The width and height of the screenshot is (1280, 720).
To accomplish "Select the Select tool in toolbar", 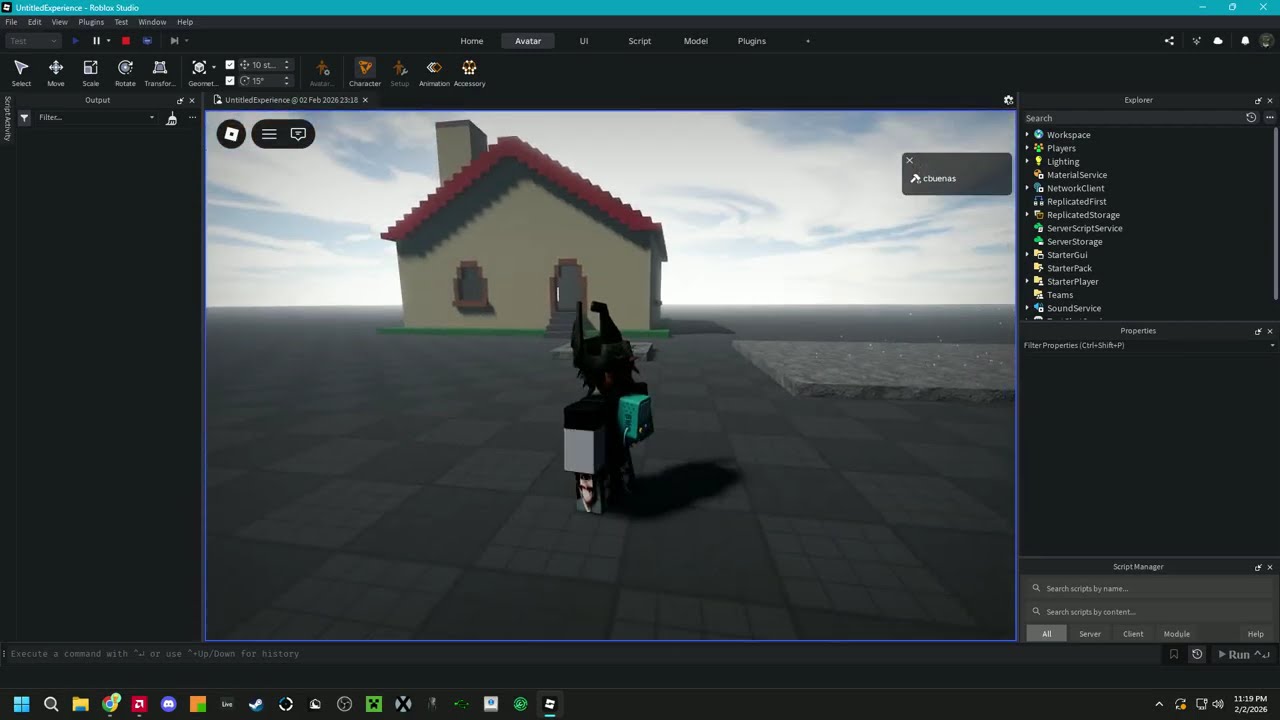I will tap(21, 73).
